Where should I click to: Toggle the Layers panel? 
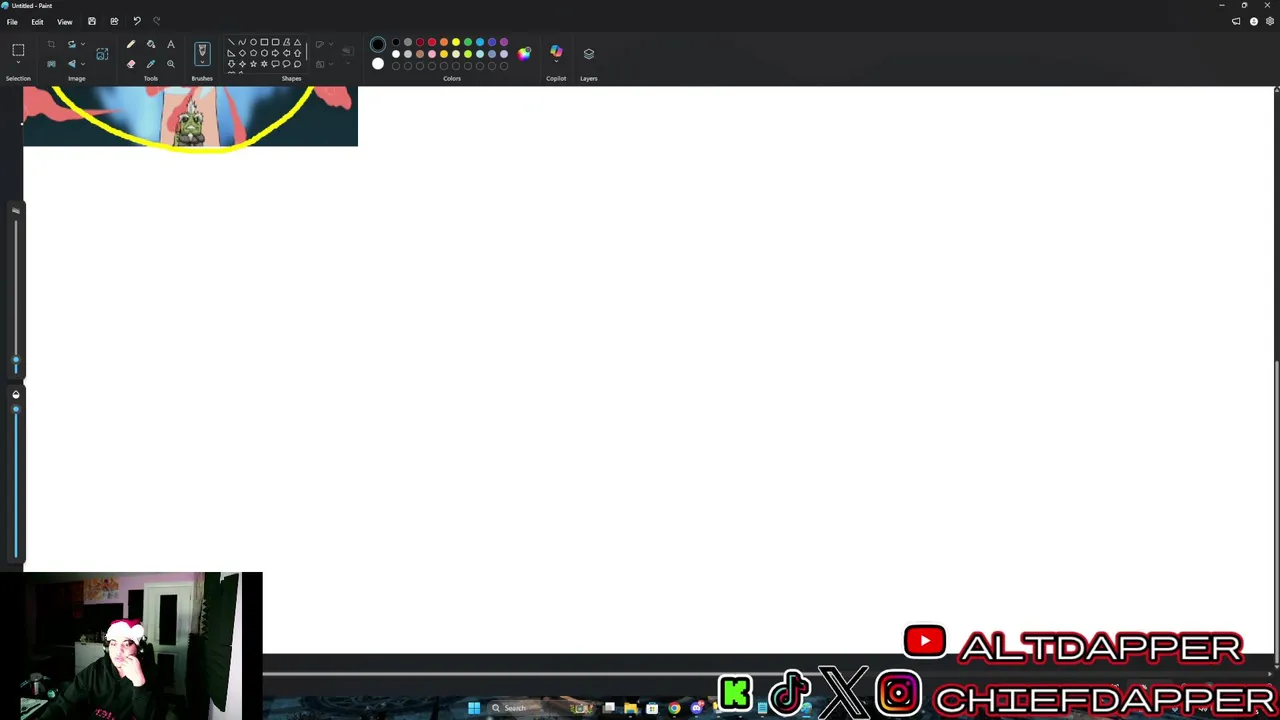click(589, 54)
